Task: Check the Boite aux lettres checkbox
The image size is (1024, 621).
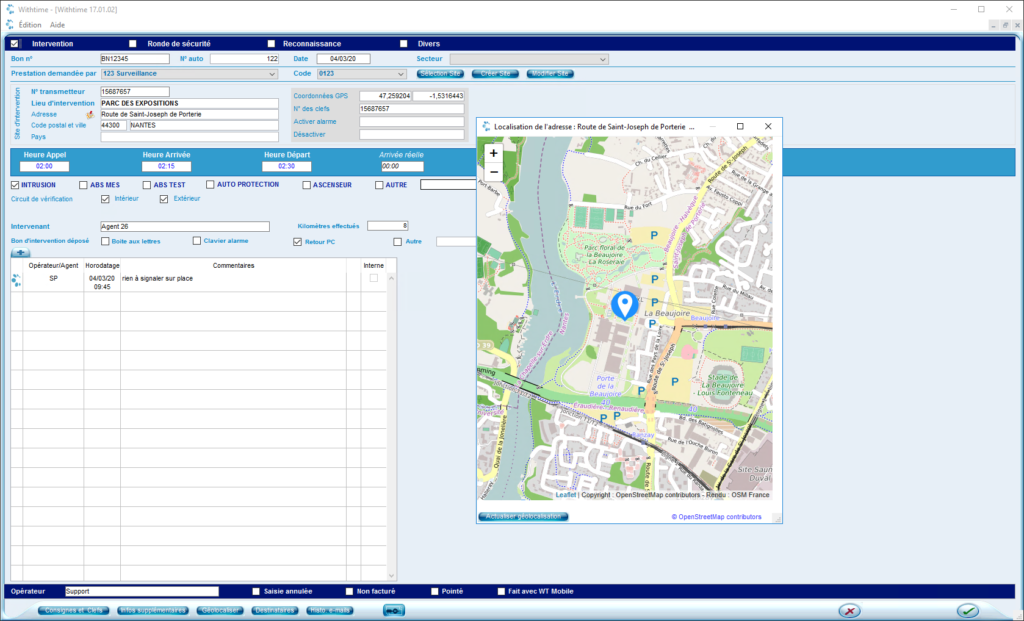Action: point(105,241)
